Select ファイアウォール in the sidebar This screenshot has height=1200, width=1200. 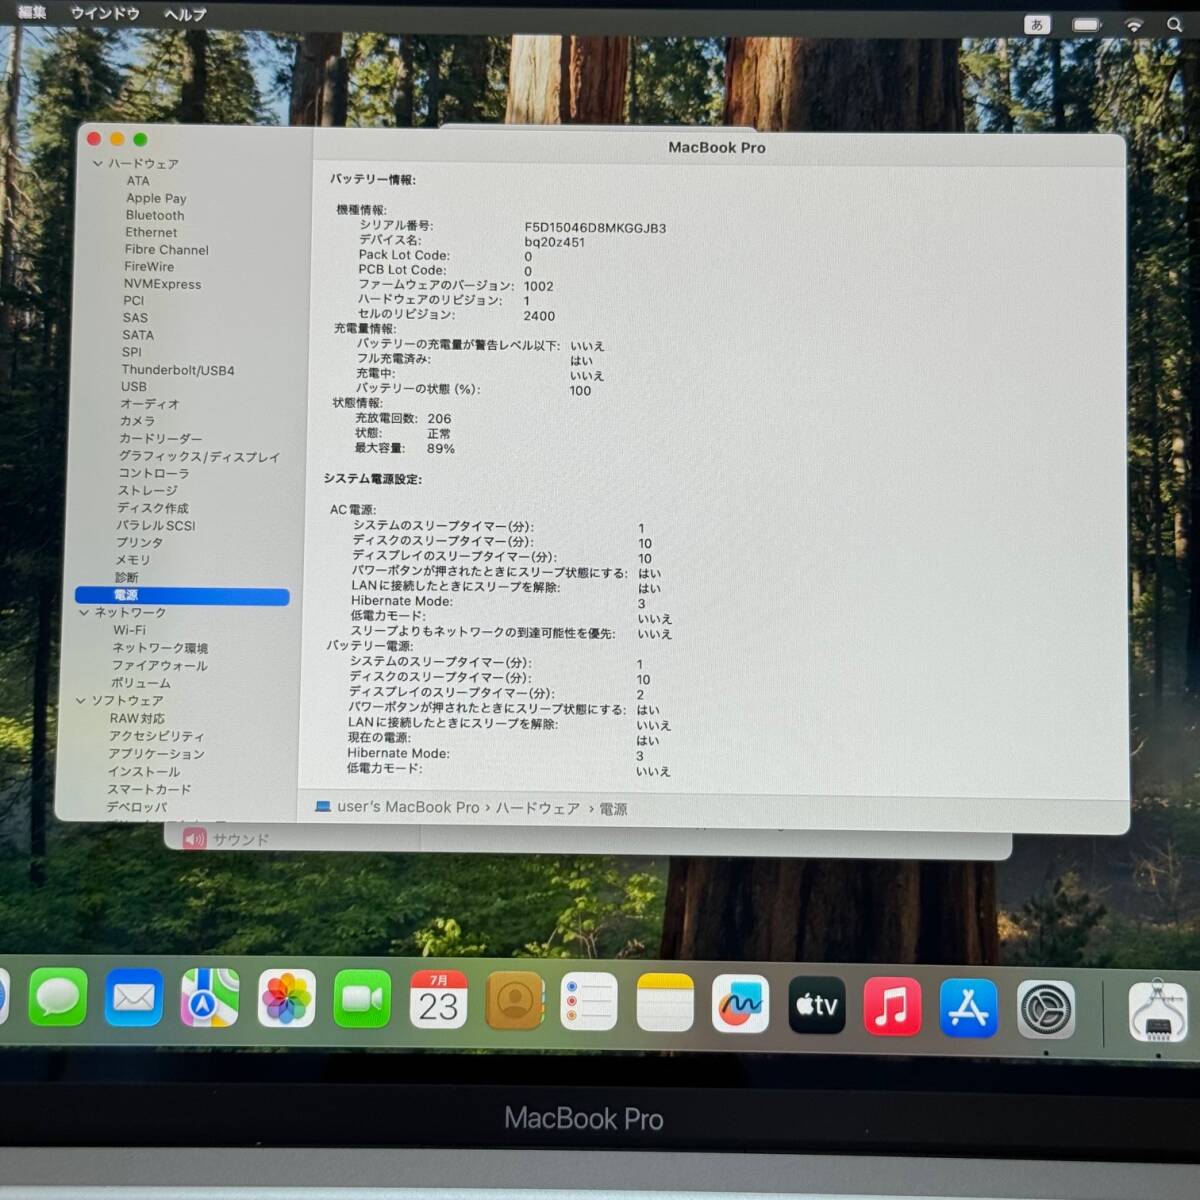(160, 665)
